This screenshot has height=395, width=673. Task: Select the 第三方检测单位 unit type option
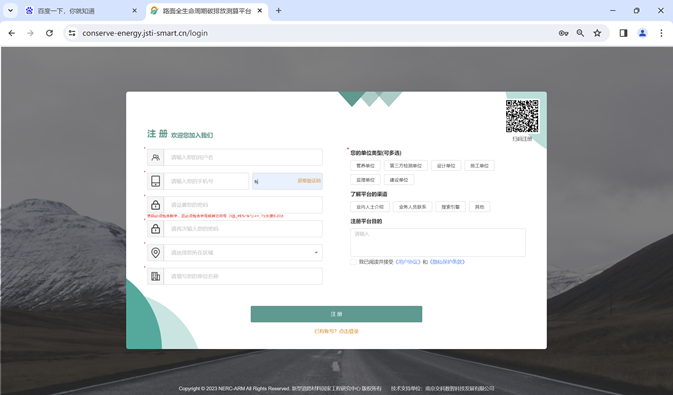pyautogui.click(x=406, y=166)
